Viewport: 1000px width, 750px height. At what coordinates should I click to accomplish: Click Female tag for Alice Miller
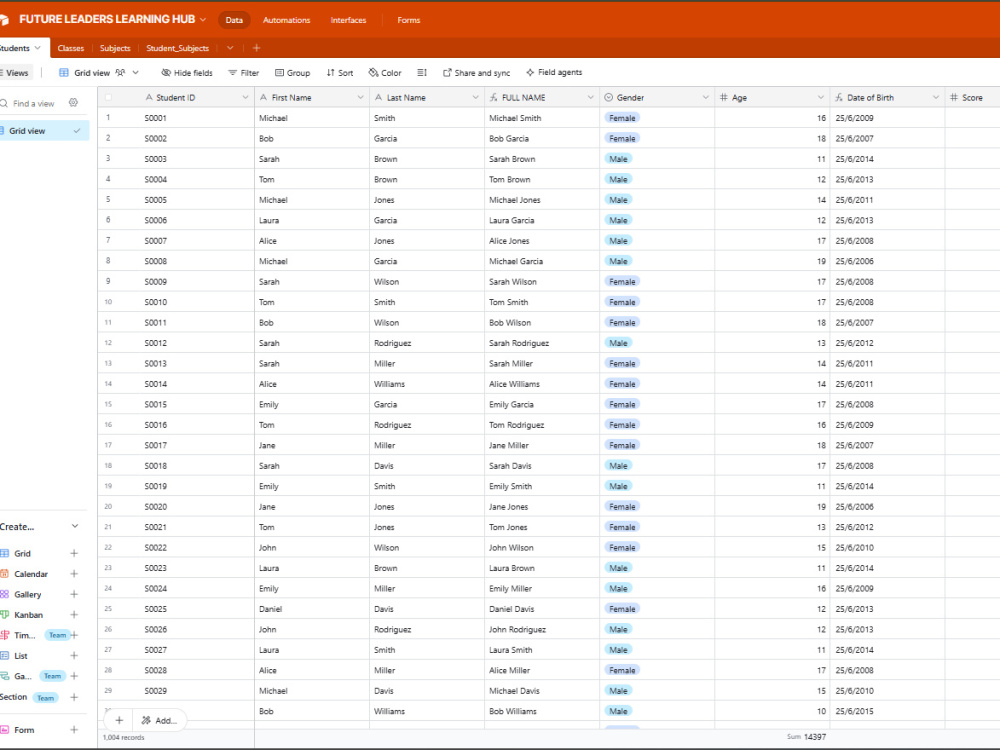(x=622, y=670)
